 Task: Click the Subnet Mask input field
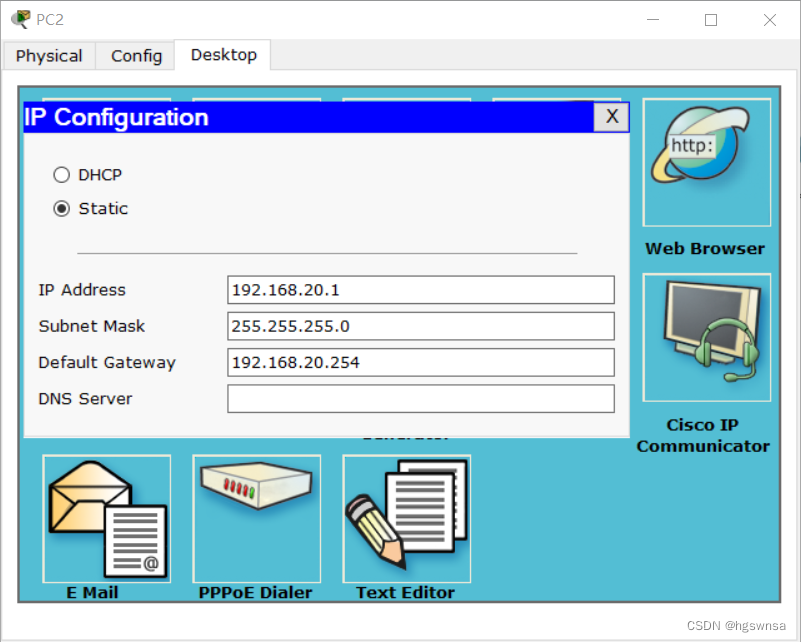pos(420,326)
